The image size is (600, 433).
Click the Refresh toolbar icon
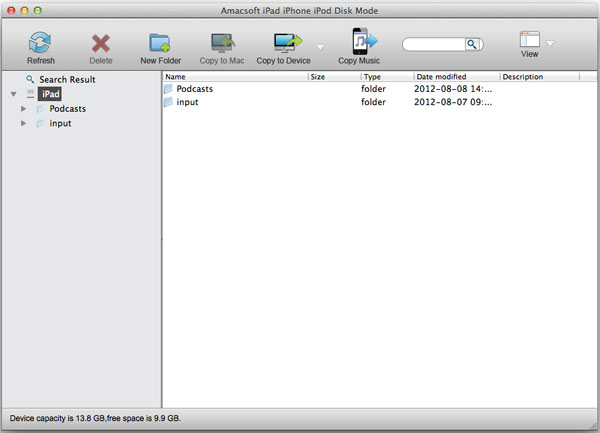40,42
